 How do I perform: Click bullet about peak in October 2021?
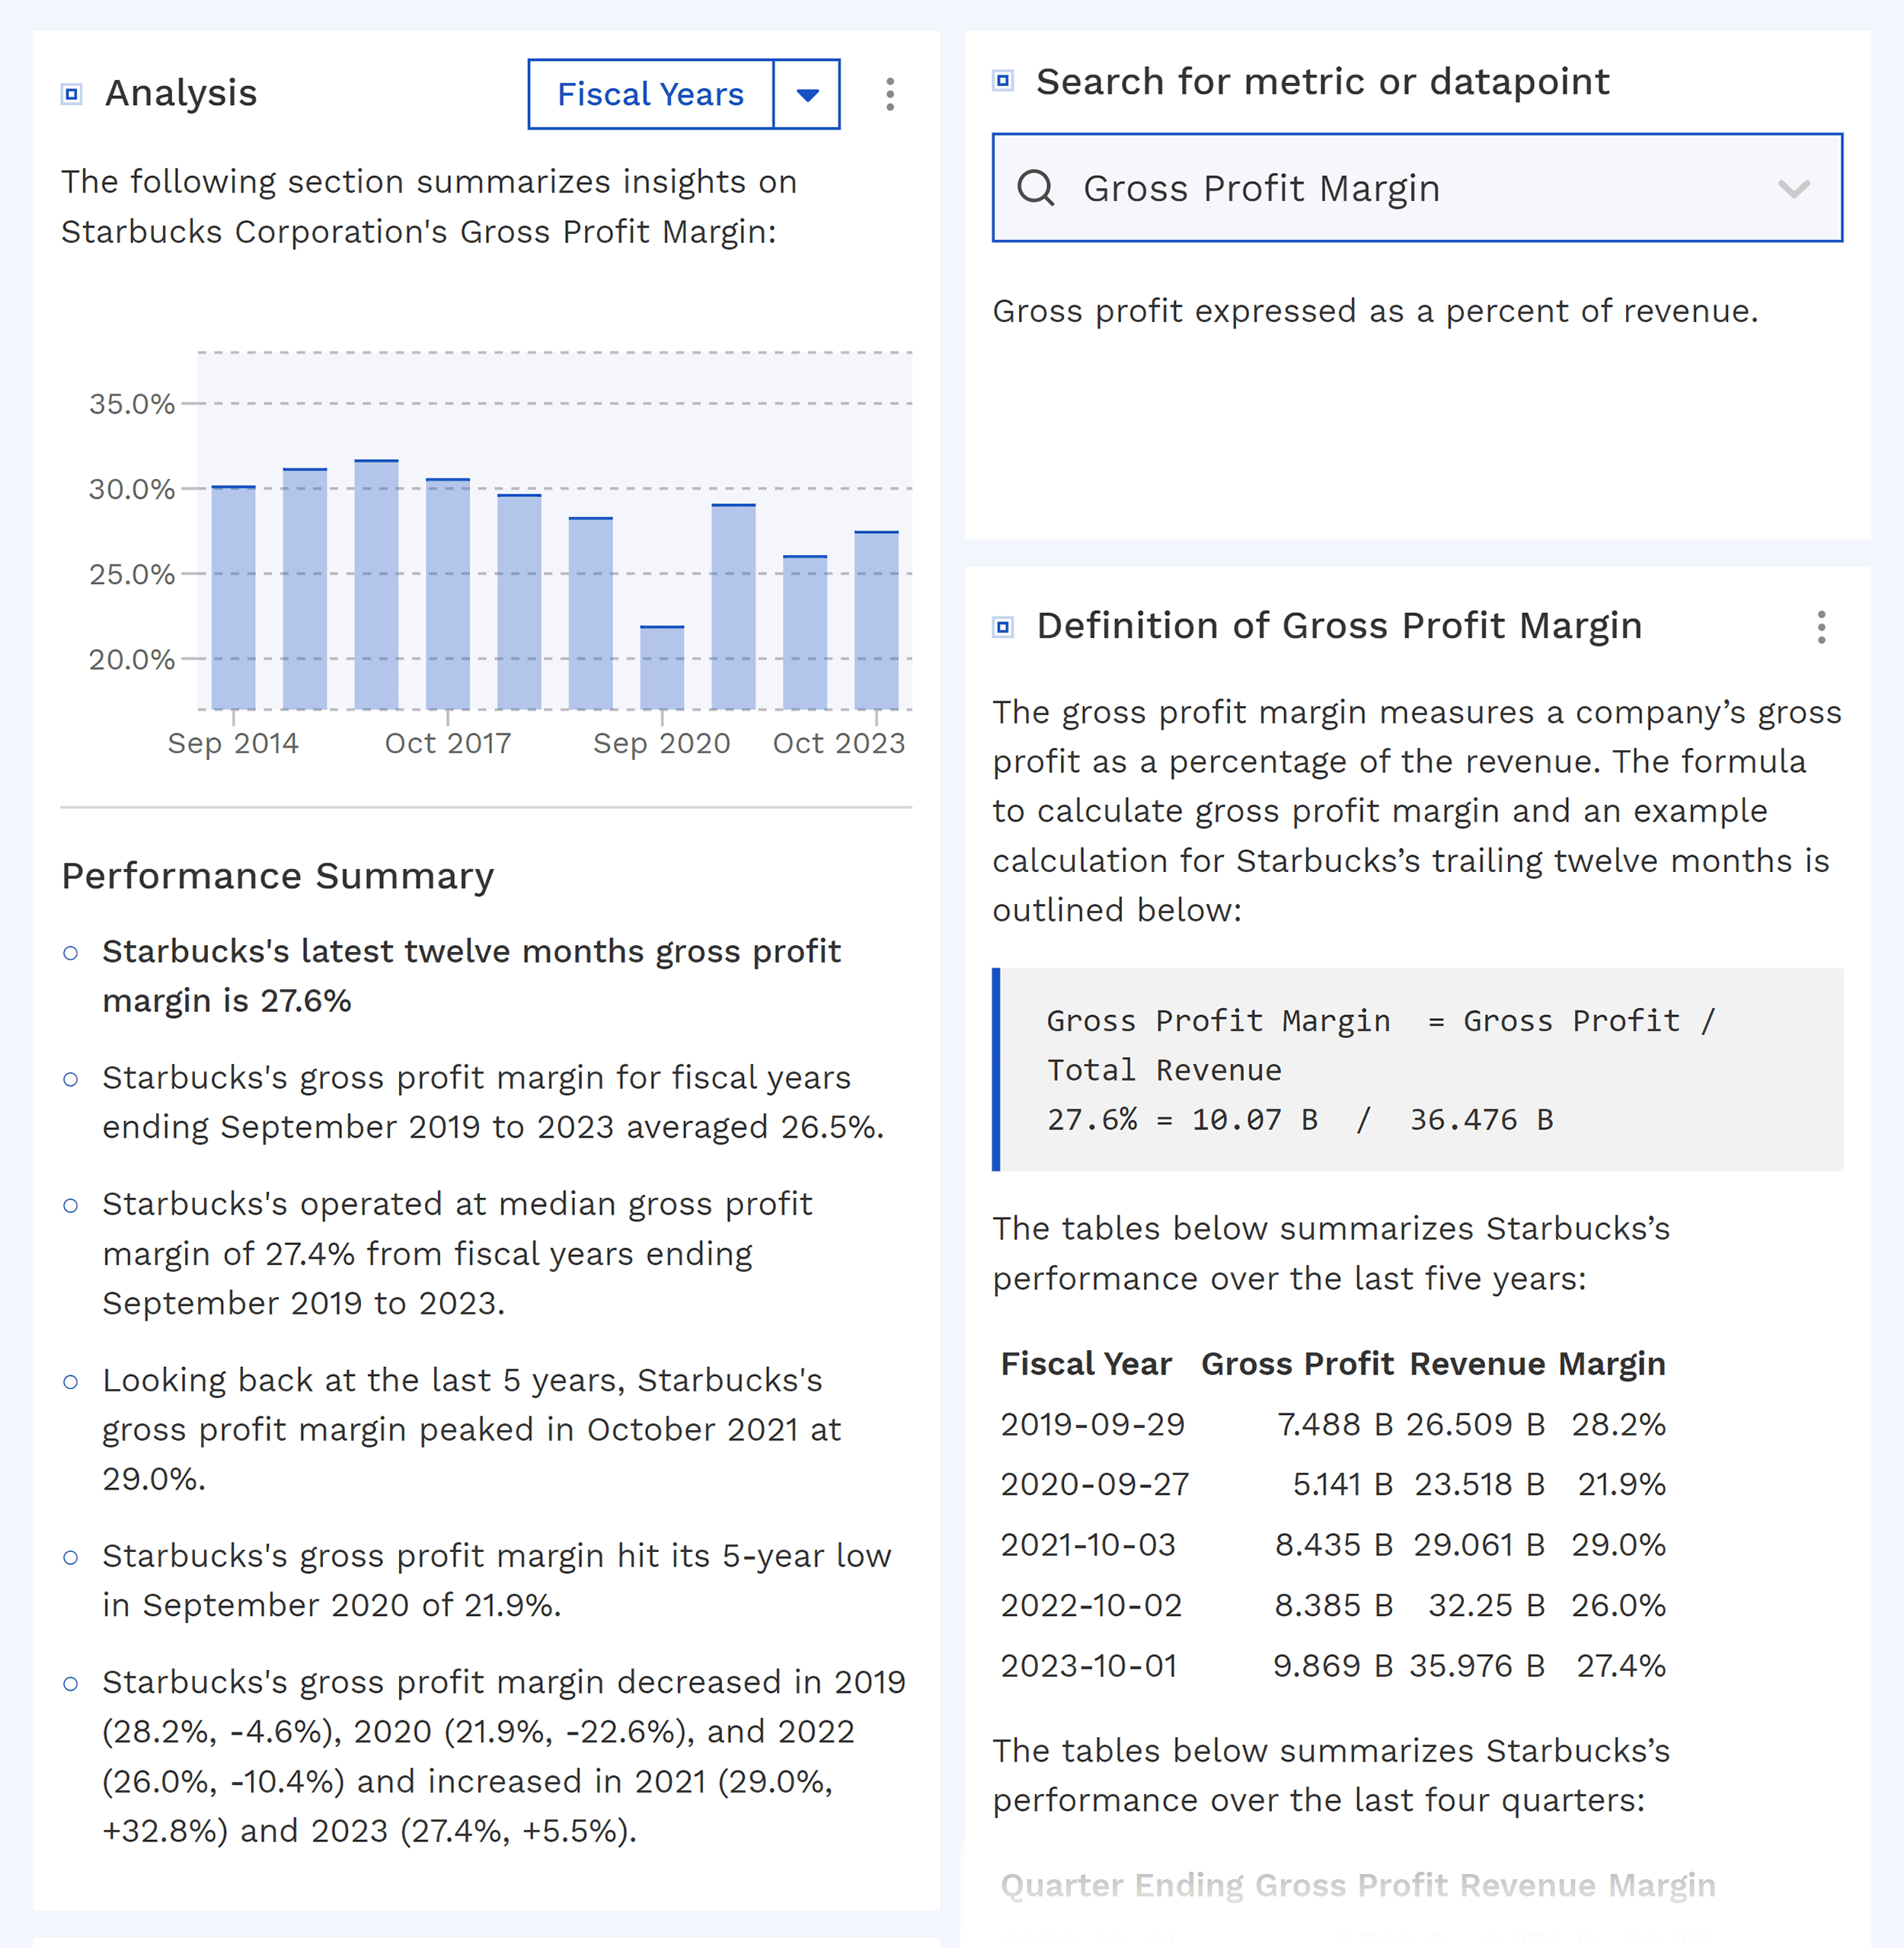click(471, 1429)
